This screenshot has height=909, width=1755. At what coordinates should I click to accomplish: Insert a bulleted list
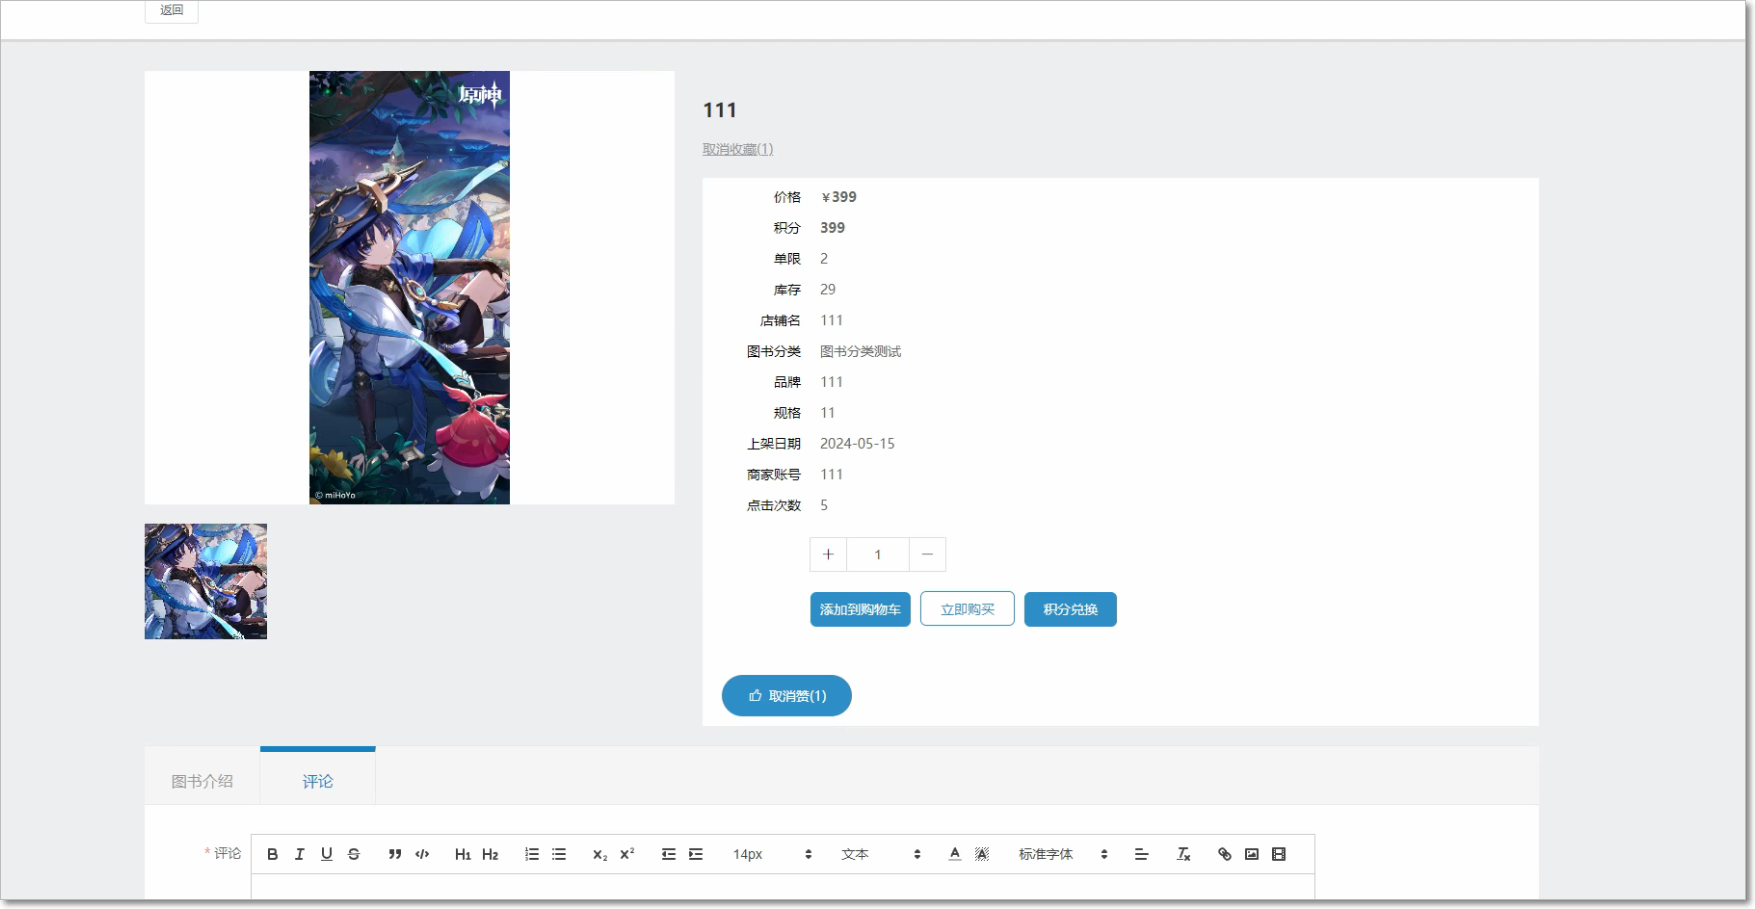pos(559,854)
